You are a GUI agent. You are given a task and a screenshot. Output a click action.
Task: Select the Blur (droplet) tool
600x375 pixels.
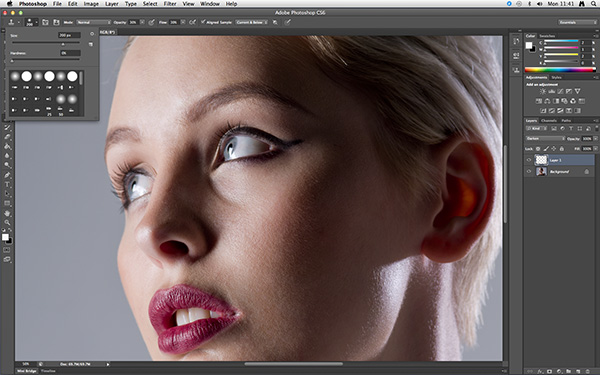tap(7, 156)
